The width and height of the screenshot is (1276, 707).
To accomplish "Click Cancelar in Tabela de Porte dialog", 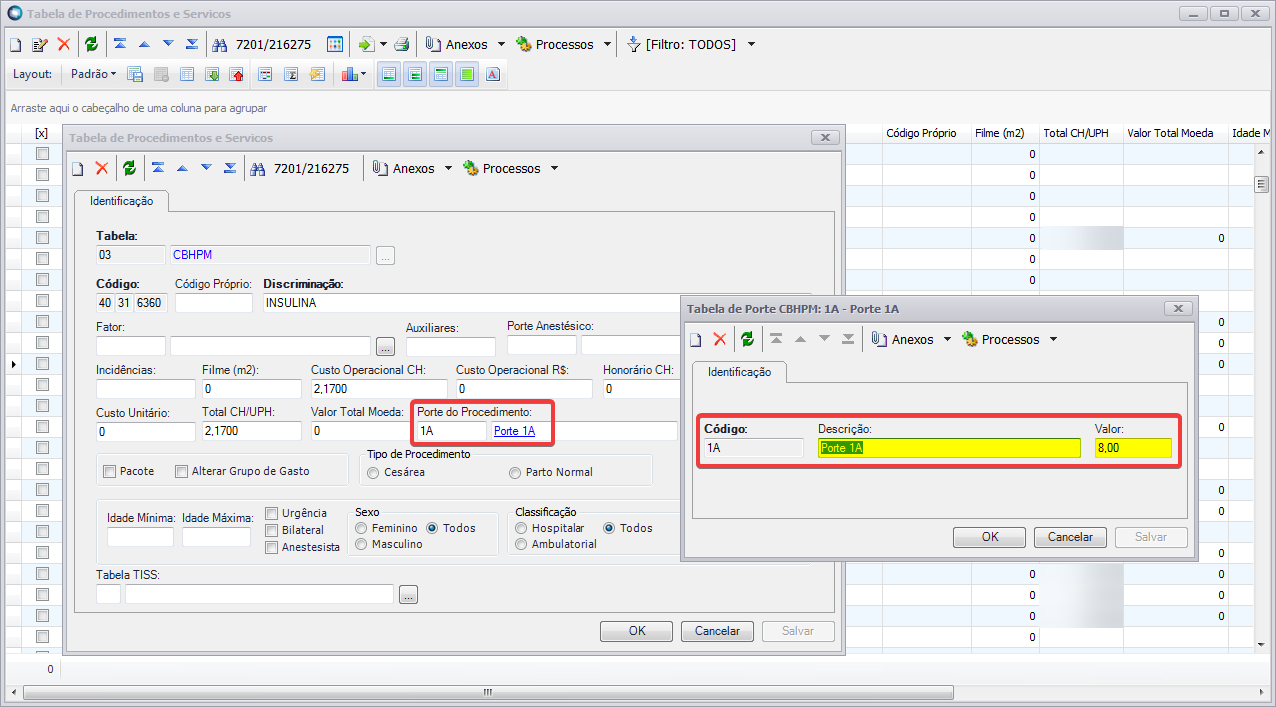I will [x=1070, y=537].
